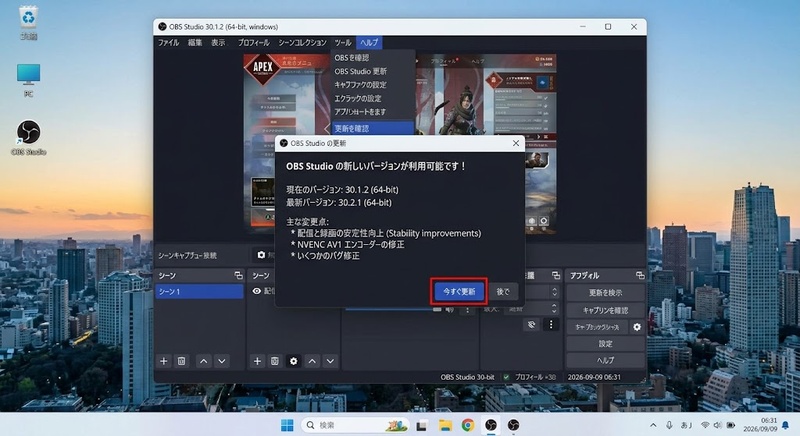Click green check status icon in status bar
The image size is (800, 436).
pos(506,377)
